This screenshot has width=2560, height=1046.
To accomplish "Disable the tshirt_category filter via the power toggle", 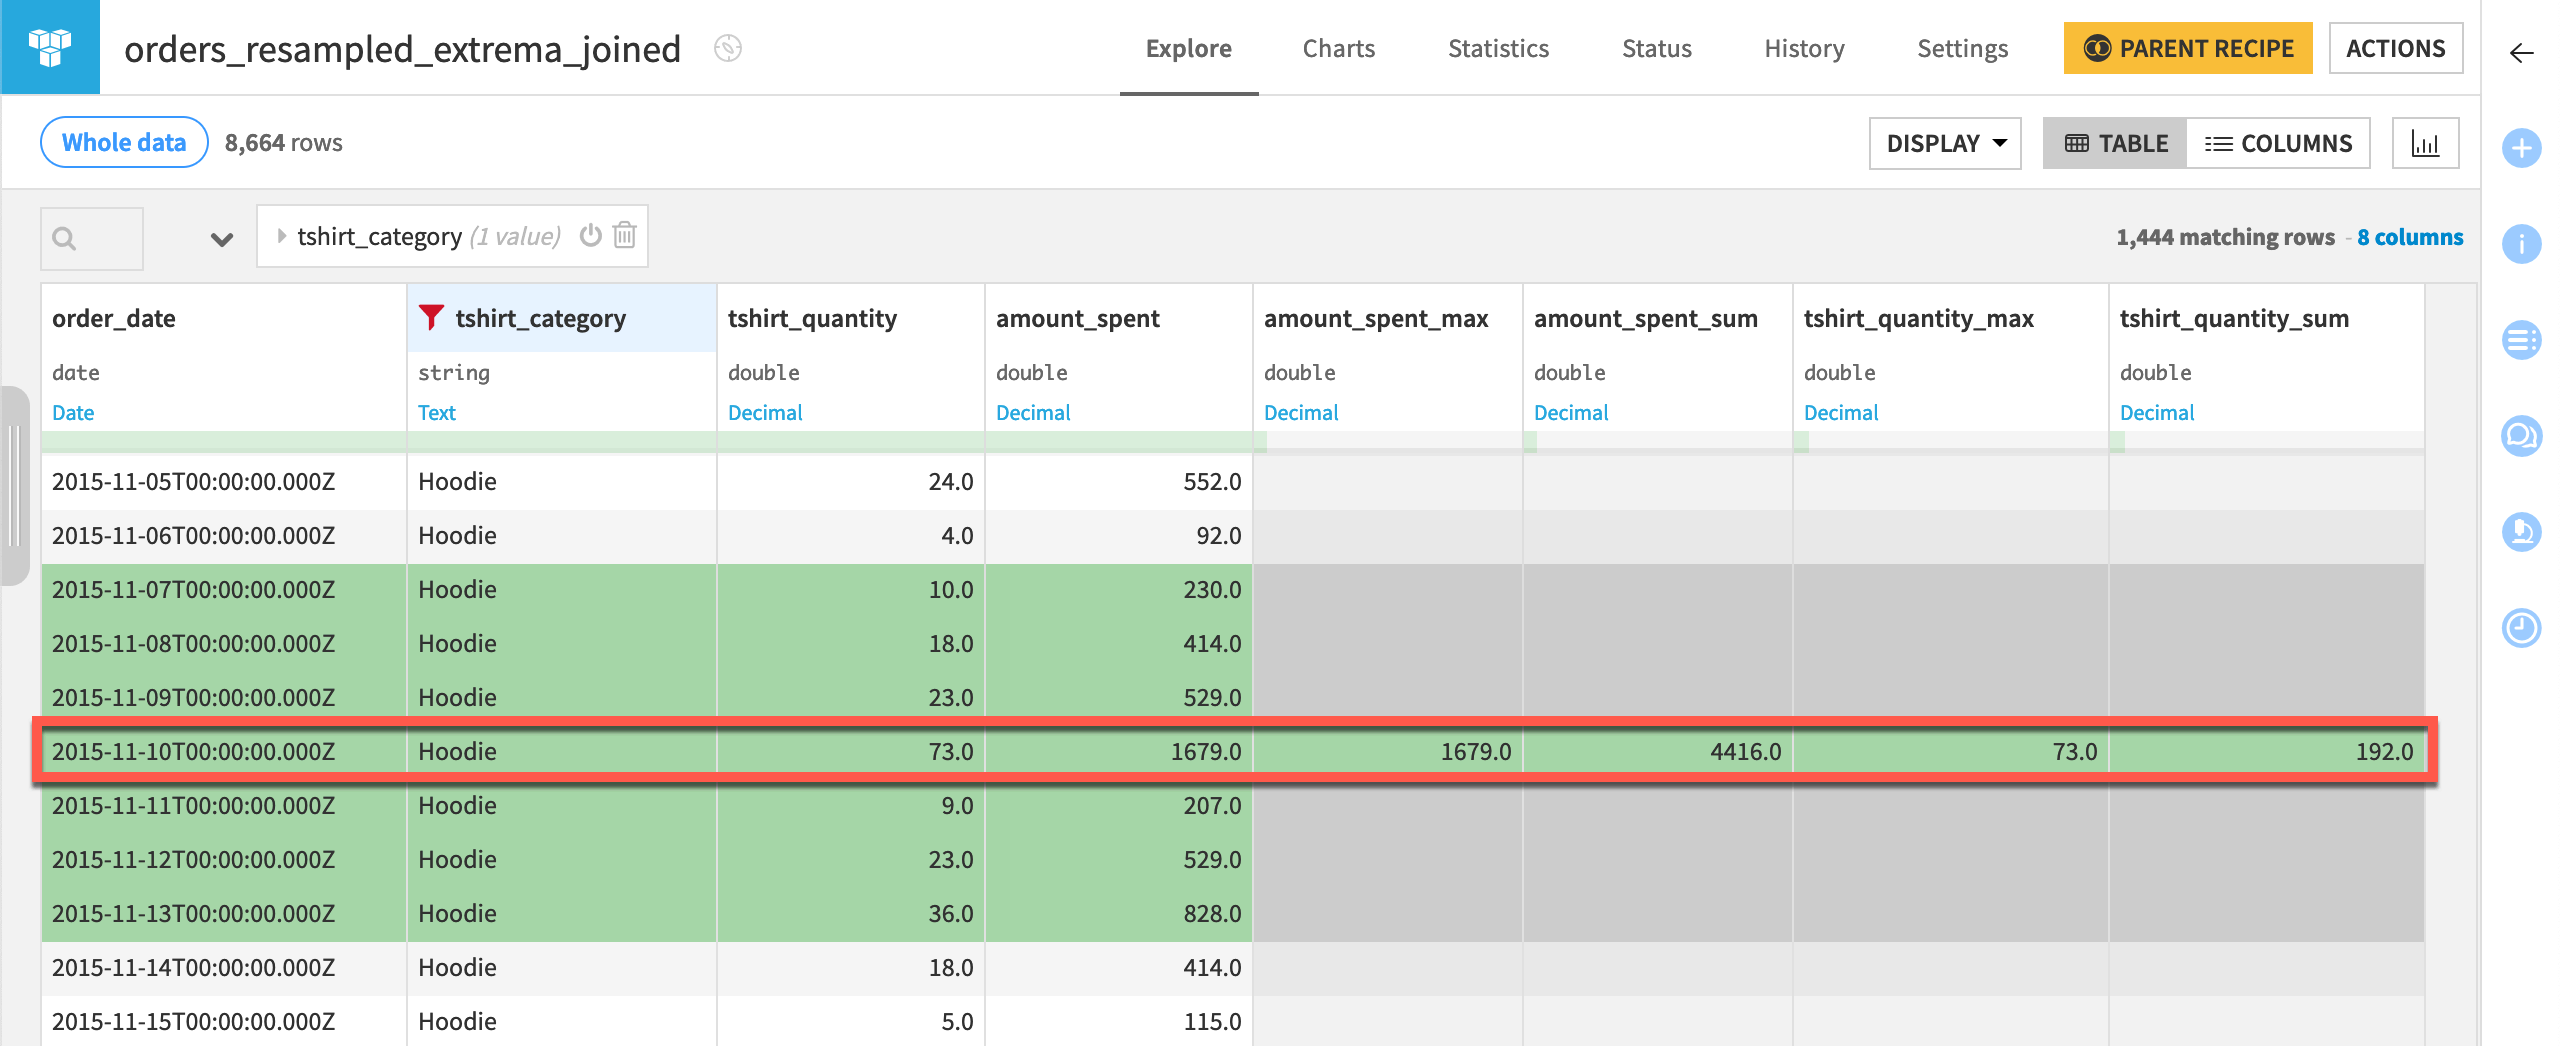I will click(590, 236).
